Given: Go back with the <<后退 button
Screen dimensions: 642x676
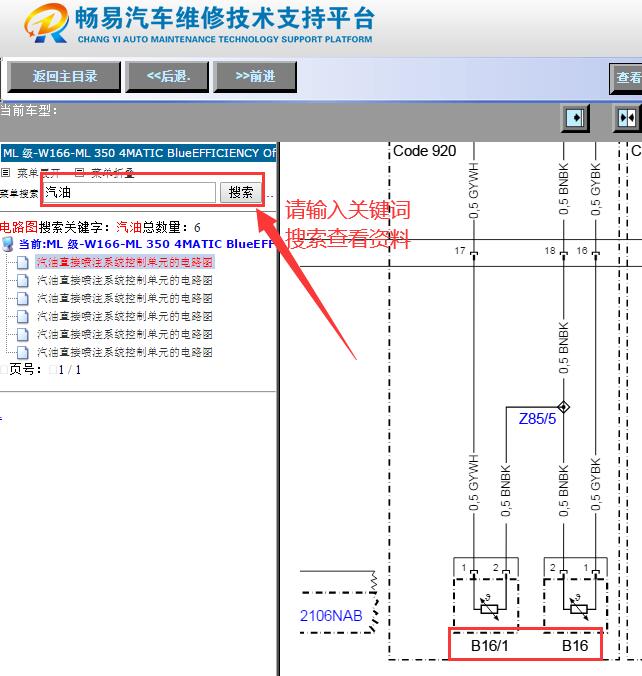Looking at the screenshot, I should tap(167, 77).
